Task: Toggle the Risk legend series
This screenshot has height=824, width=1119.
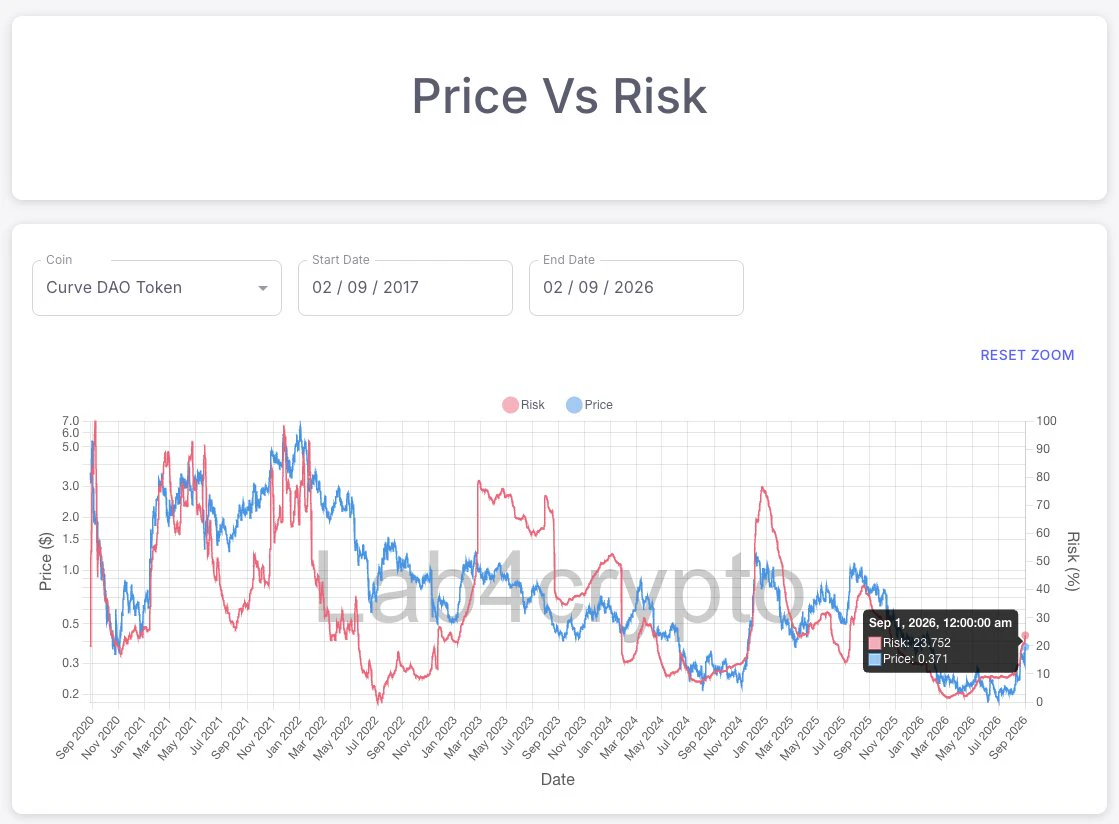Action: click(523, 405)
